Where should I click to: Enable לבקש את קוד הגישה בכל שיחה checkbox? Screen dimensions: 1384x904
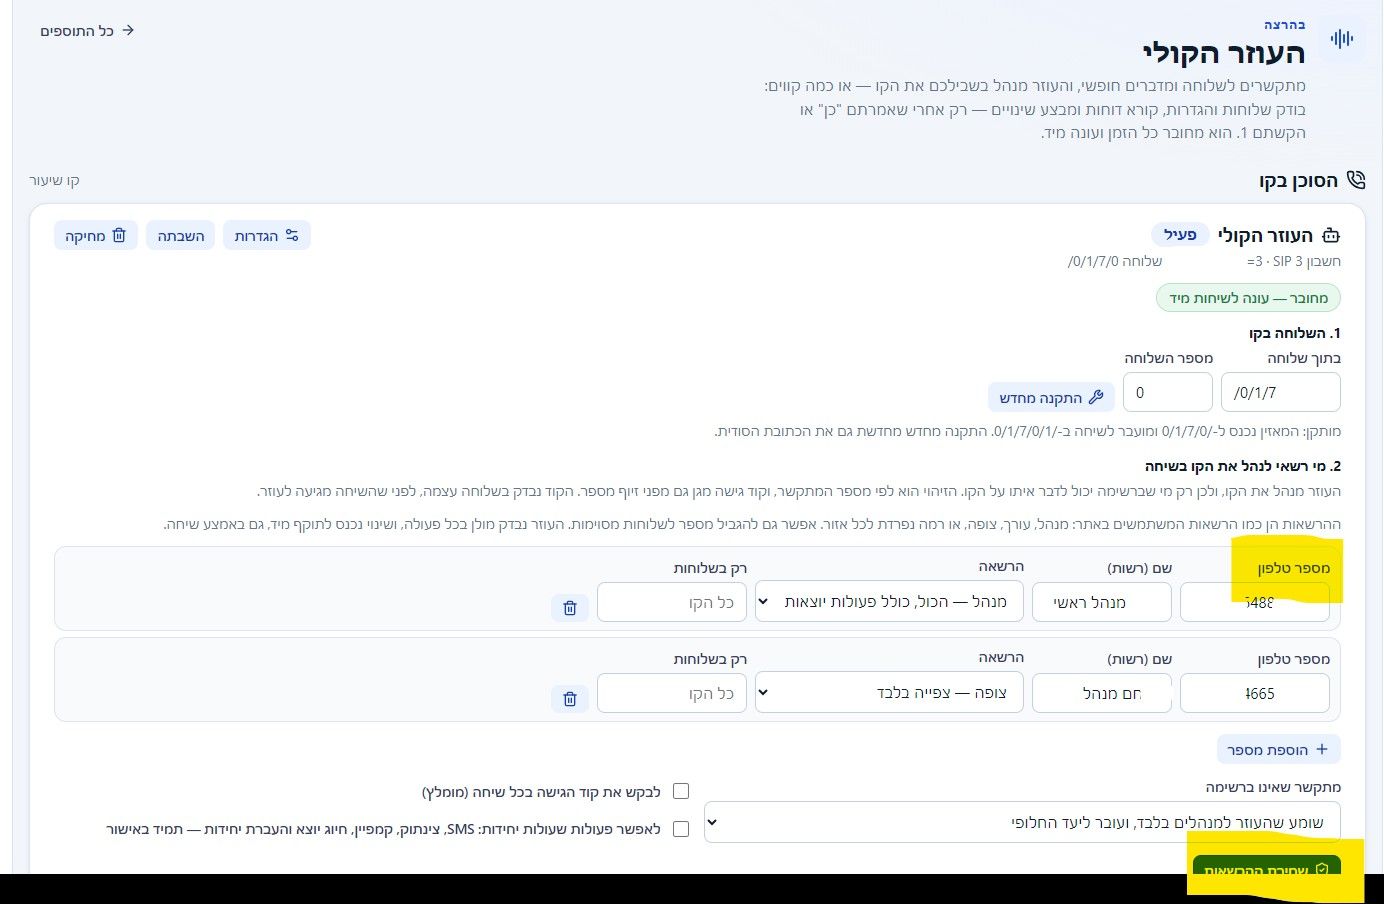coord(681,791)
